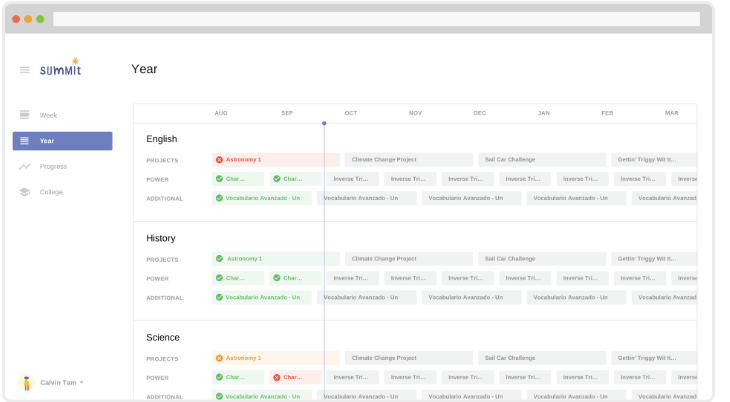
Task: Click green check icon on History Astronomy 1
Action: [219, 259]
